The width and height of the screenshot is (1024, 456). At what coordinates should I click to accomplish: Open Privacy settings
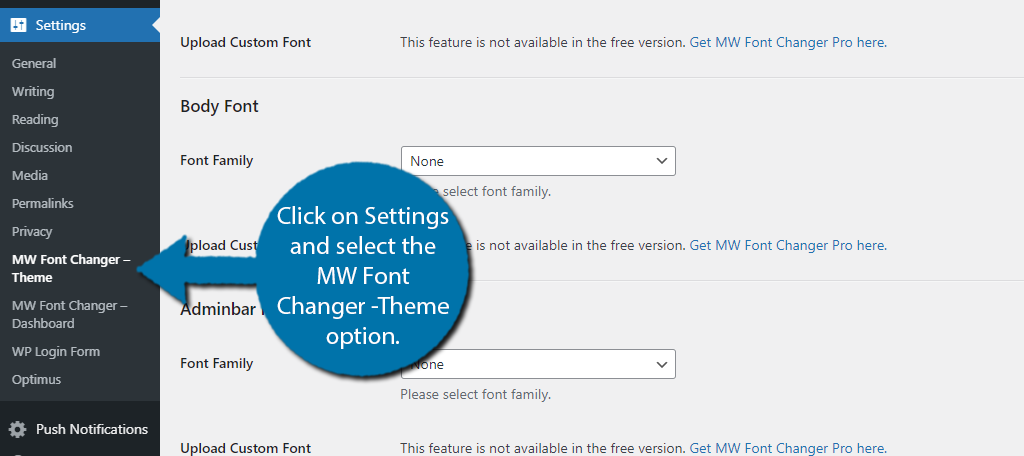31,232
